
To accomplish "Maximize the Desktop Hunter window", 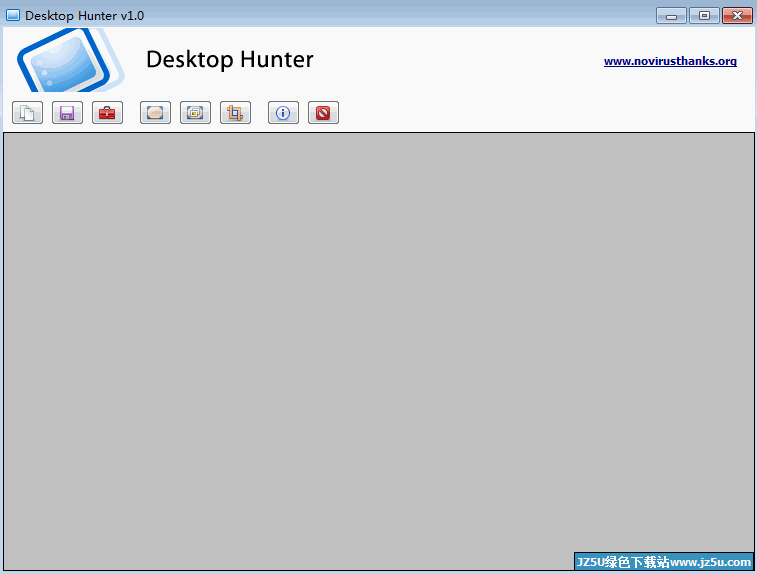I will [704, 16].
